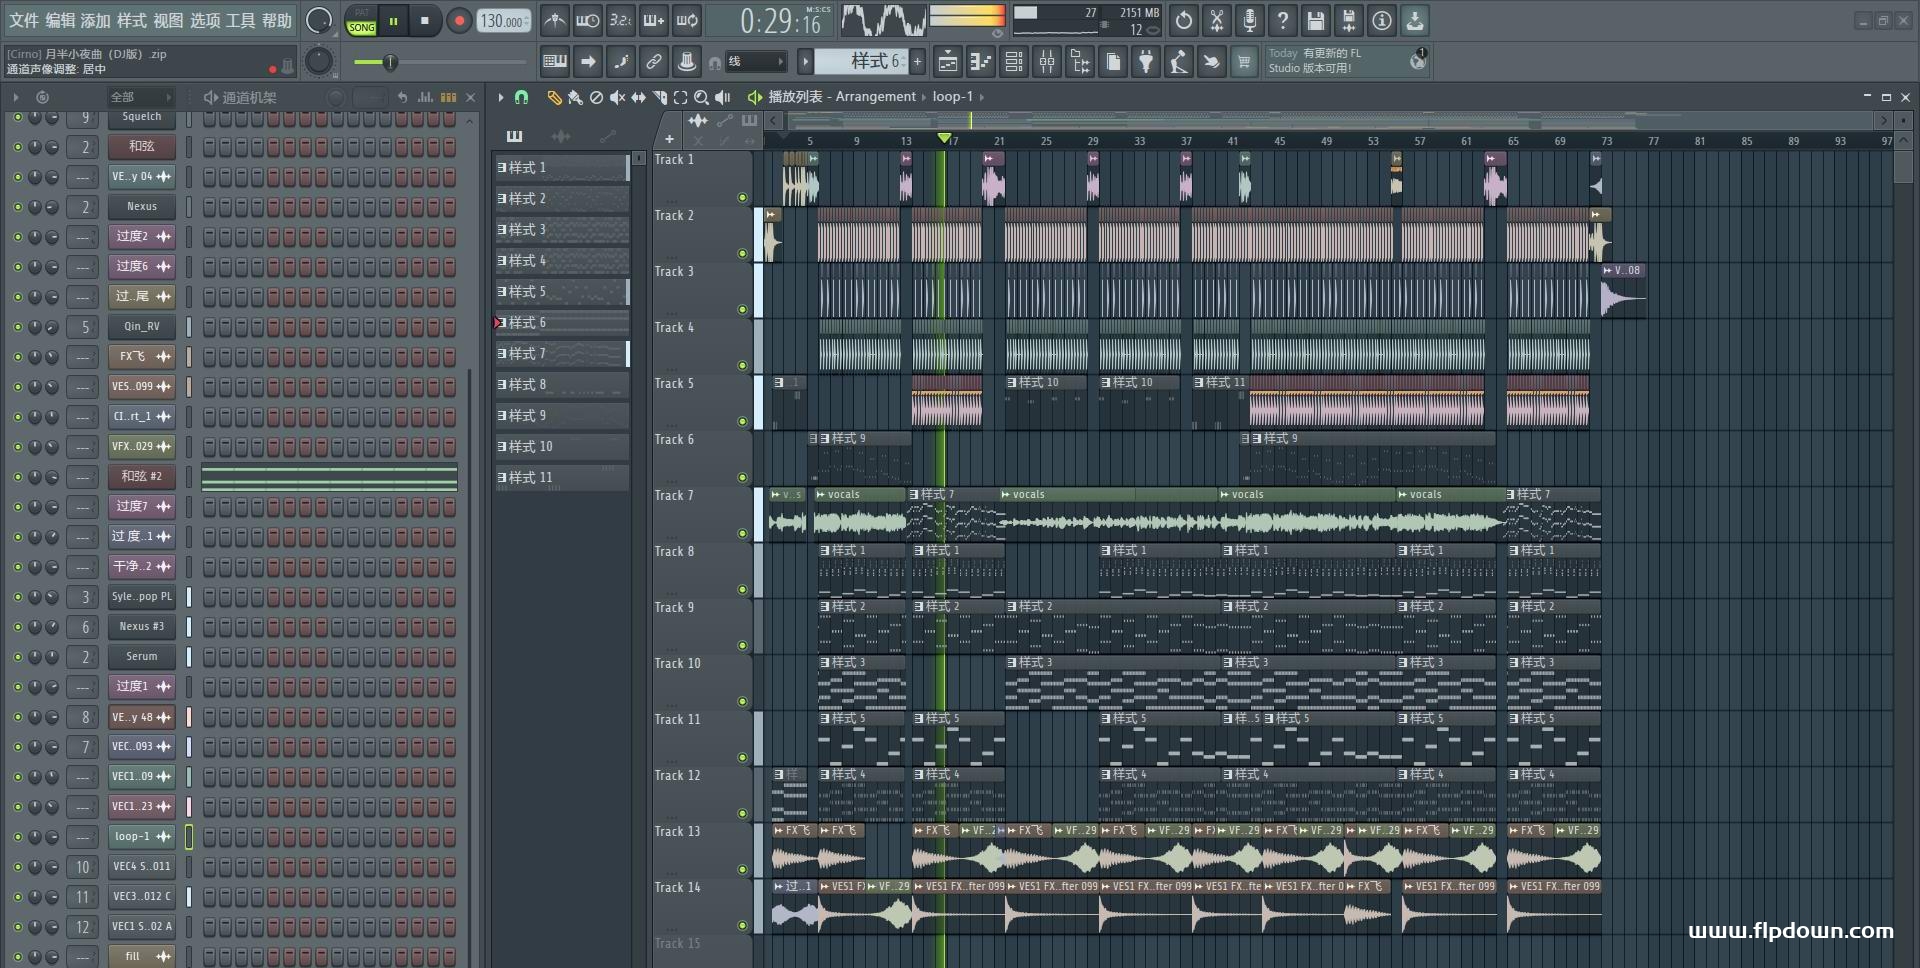The height and width of the screenshot is (968, 1920).
Task: Open the shopping cart content library icon
Action: [1244, 62]
